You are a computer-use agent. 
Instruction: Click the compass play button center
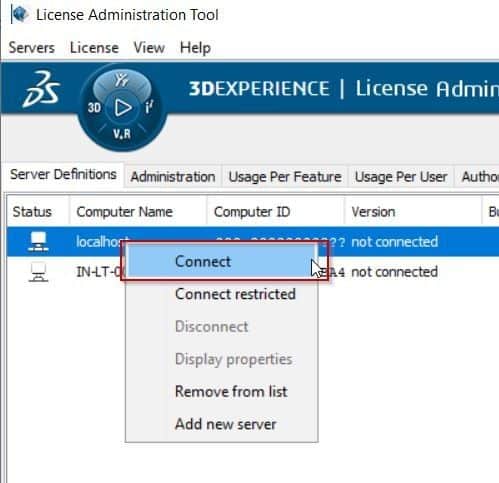(x=122, y=108)
